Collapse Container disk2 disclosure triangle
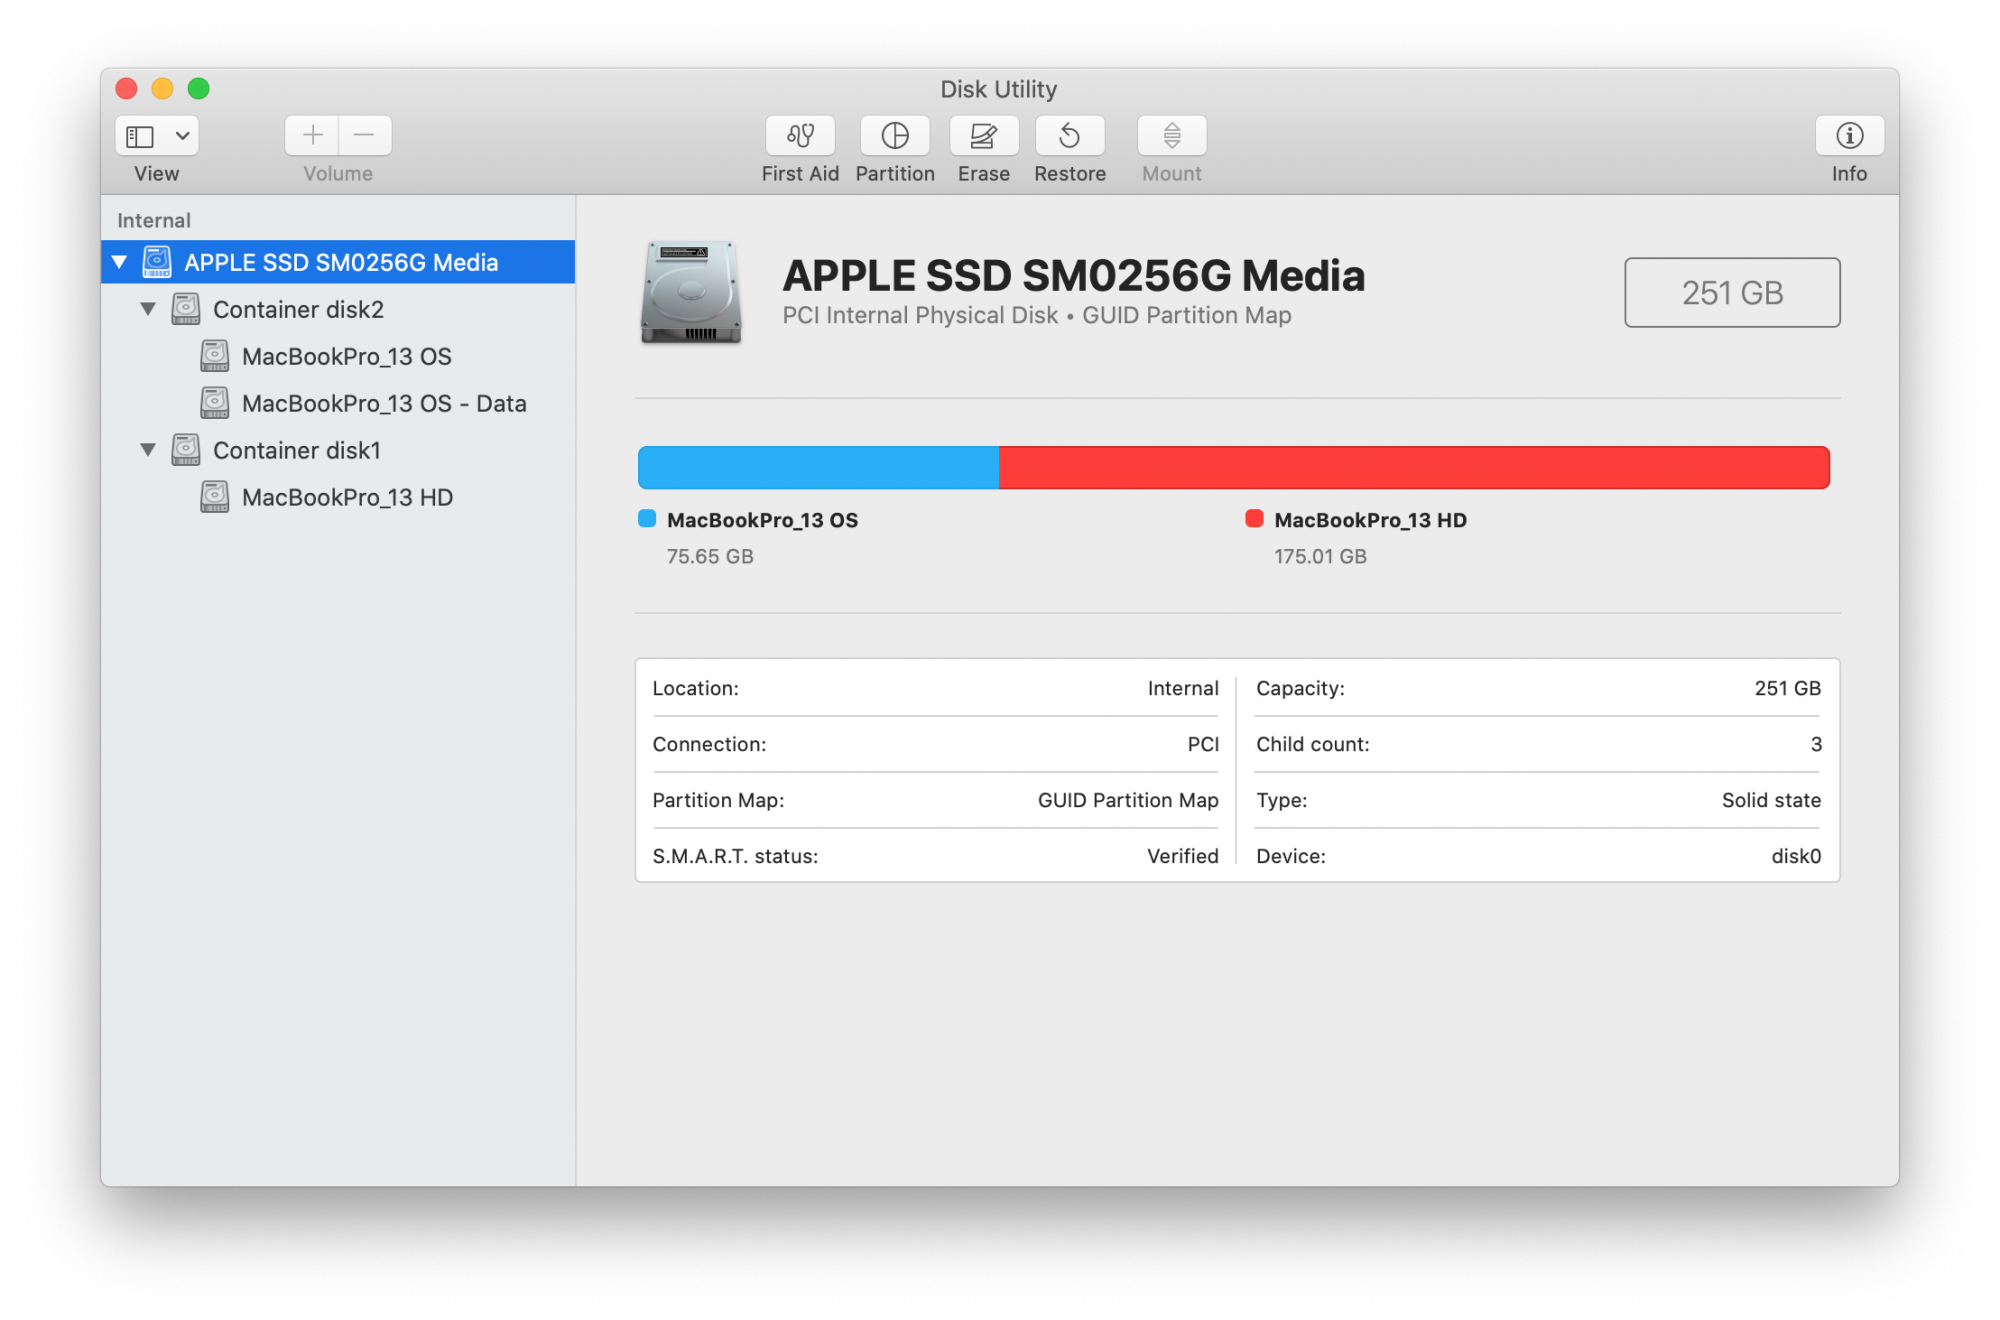Screen dimensions: 2000x1320 pos(148,309)
